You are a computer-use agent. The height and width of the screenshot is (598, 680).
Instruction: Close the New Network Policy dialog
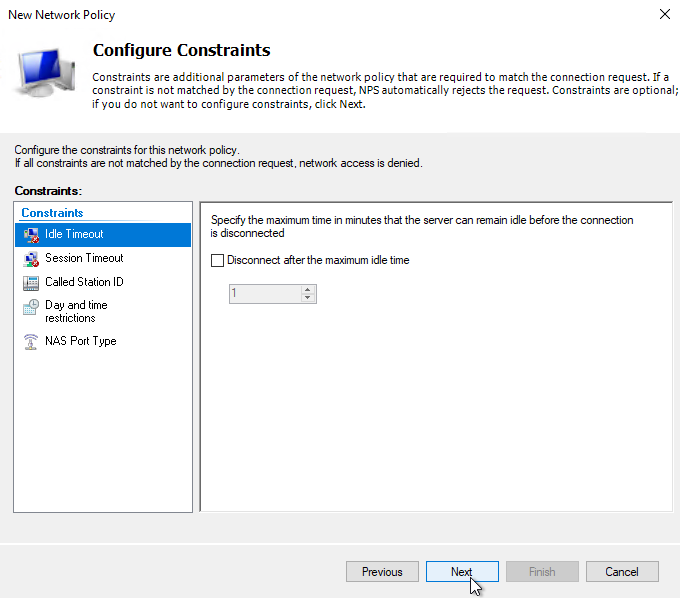pos(664,14)
